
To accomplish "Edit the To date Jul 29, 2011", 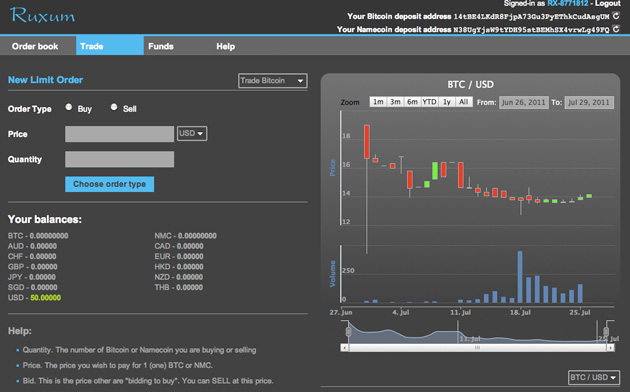I will pos(589,102).
